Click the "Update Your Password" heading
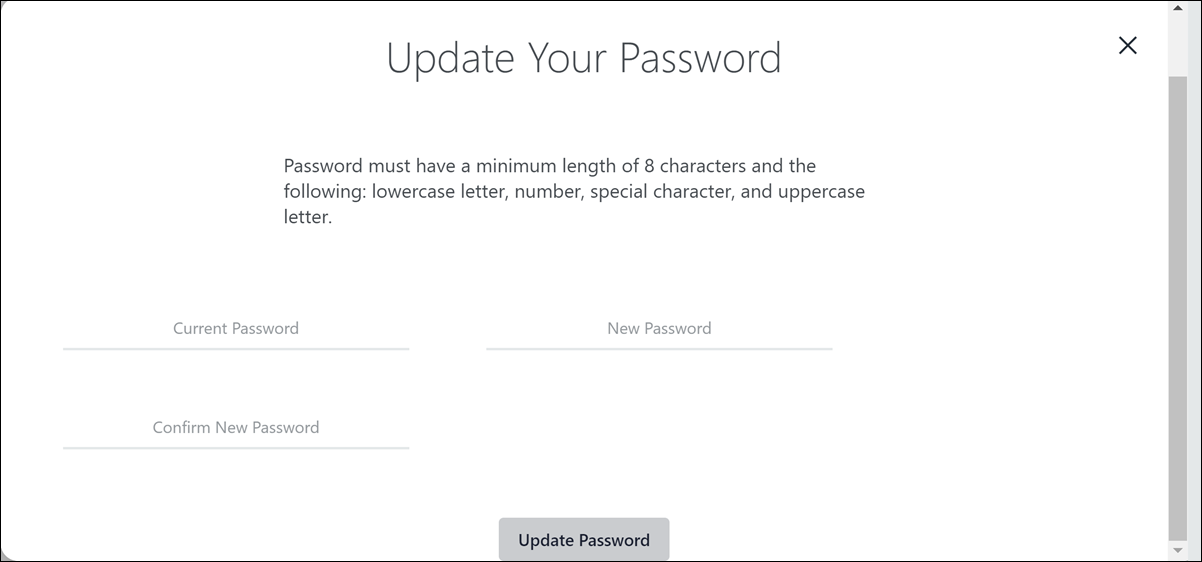This screenshot has height=562, width=1202. tap(584, 58)
